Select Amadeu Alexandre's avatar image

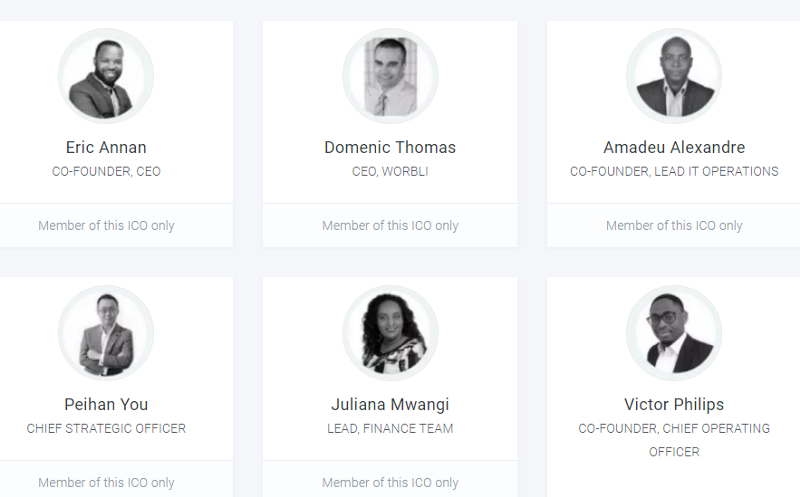pyautogui.click(x=674, y=76)
